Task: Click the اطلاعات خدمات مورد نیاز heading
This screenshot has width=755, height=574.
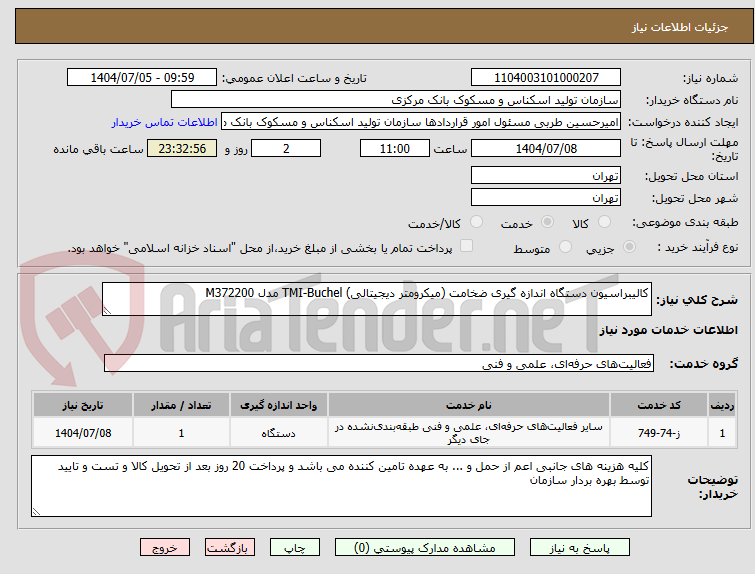Action: click(x=668, y=330)
